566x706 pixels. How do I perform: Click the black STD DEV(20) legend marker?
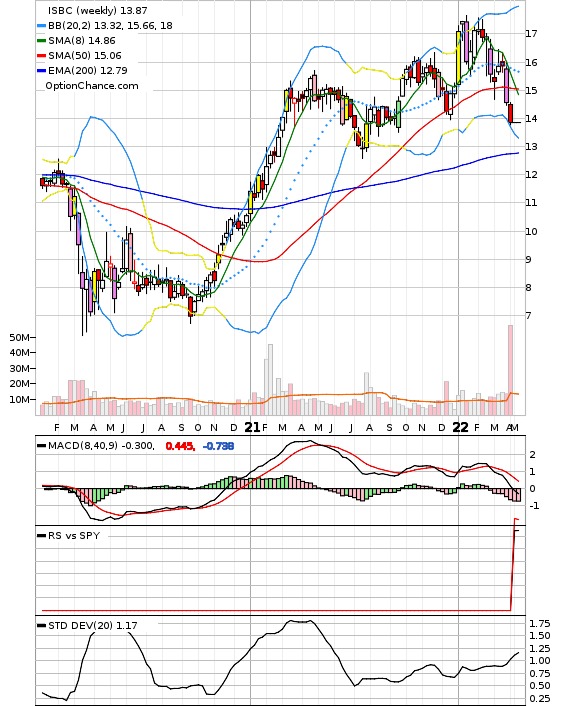pos(41,625)
